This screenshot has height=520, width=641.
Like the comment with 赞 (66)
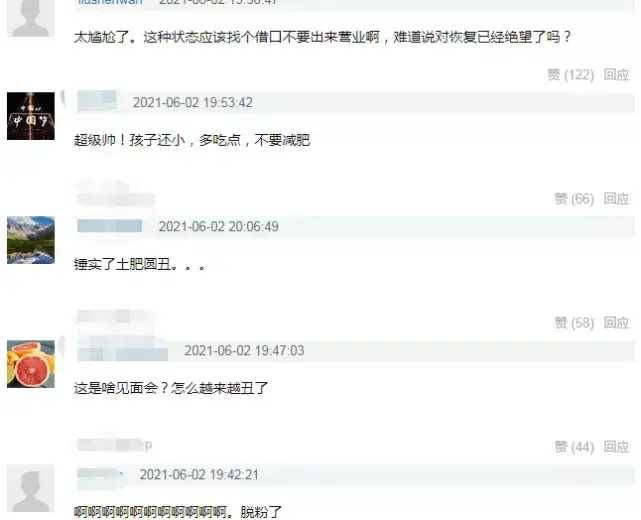click(574, 199)
